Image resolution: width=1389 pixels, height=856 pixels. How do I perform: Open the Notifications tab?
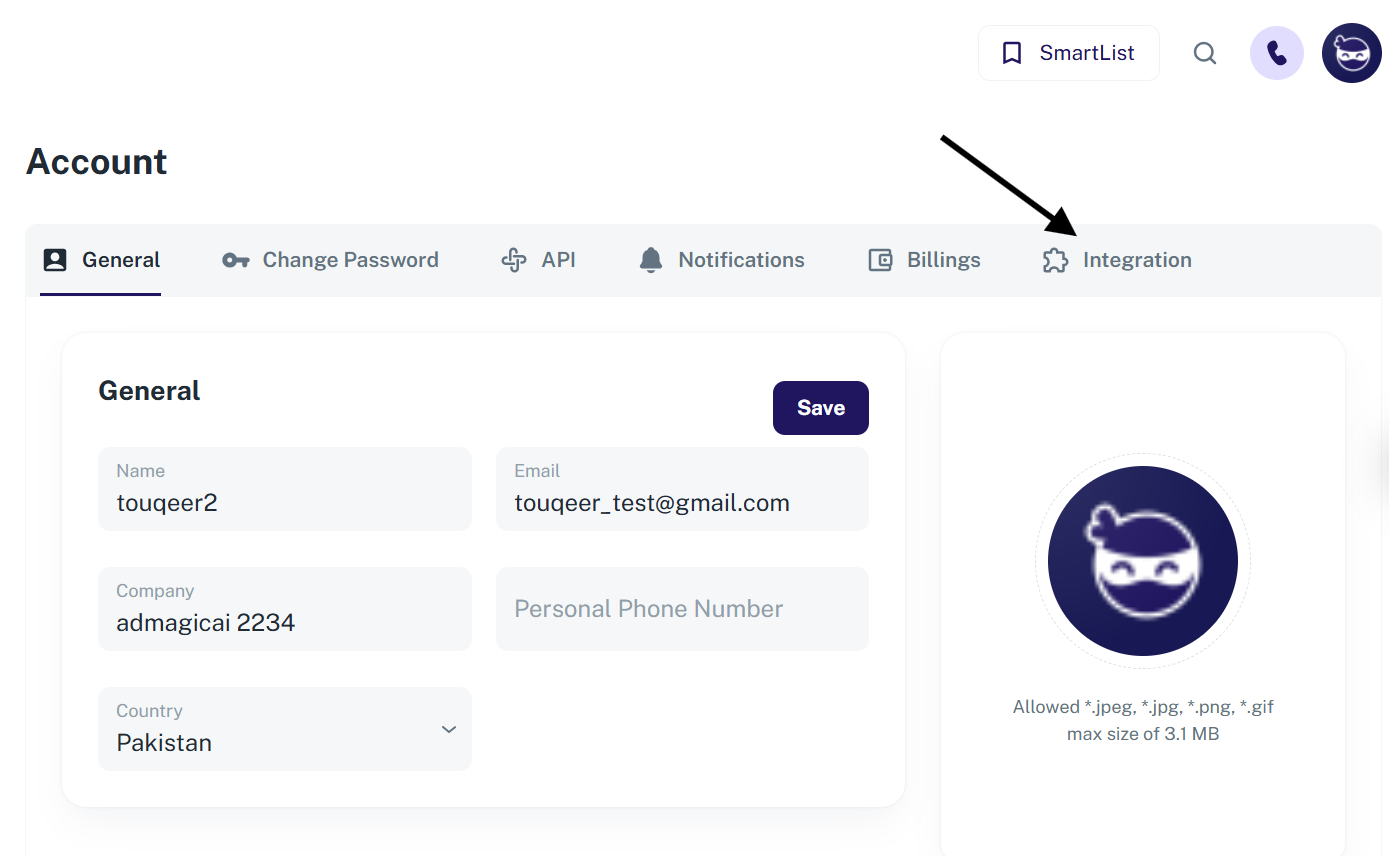(x=741, y=260)
